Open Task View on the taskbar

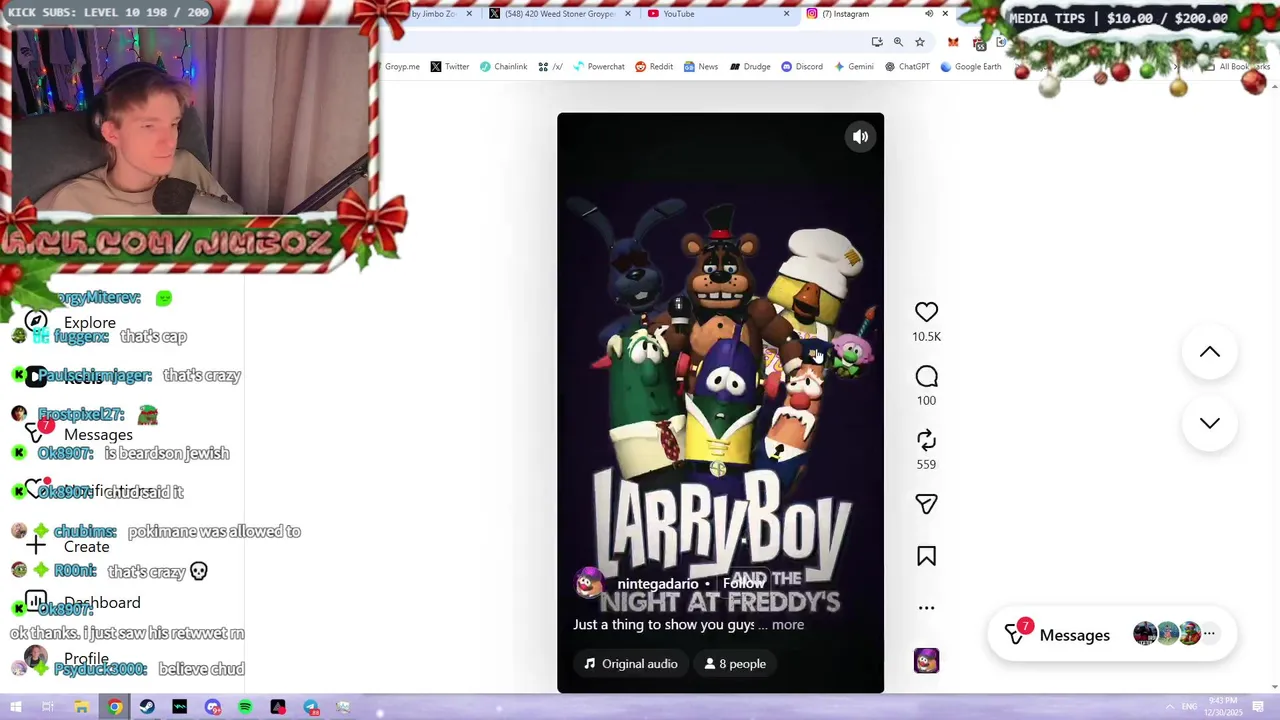tap(48, 707)
